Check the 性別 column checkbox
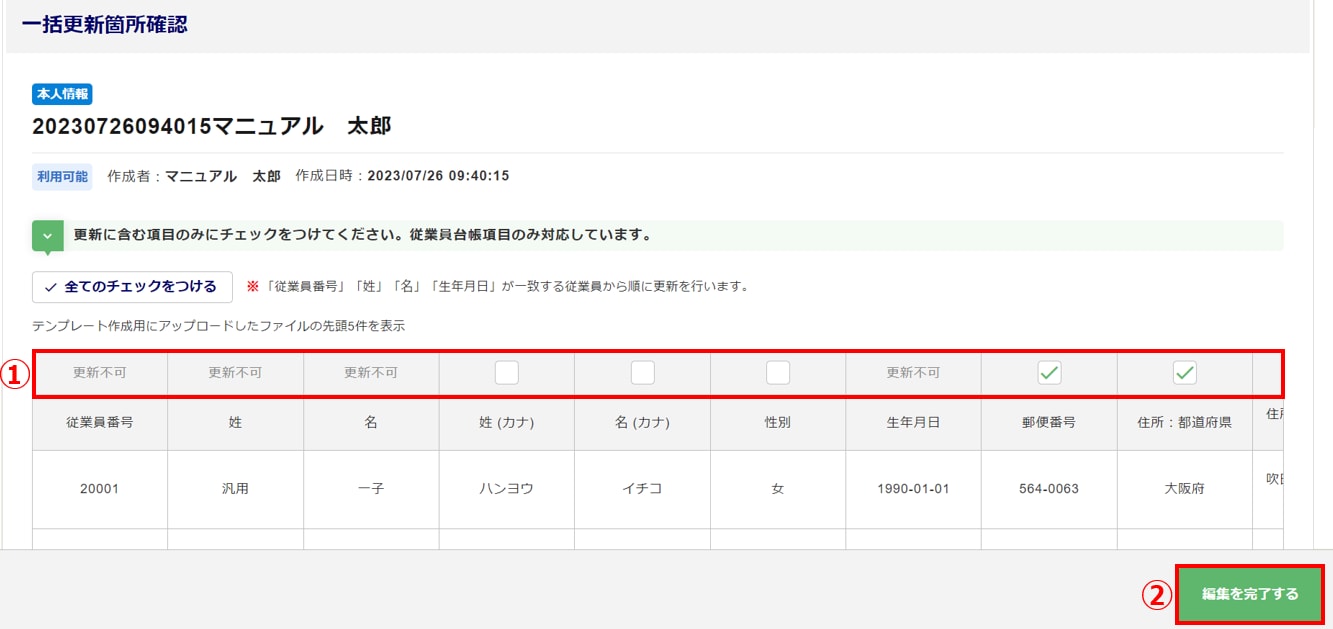 pos(778,372)
